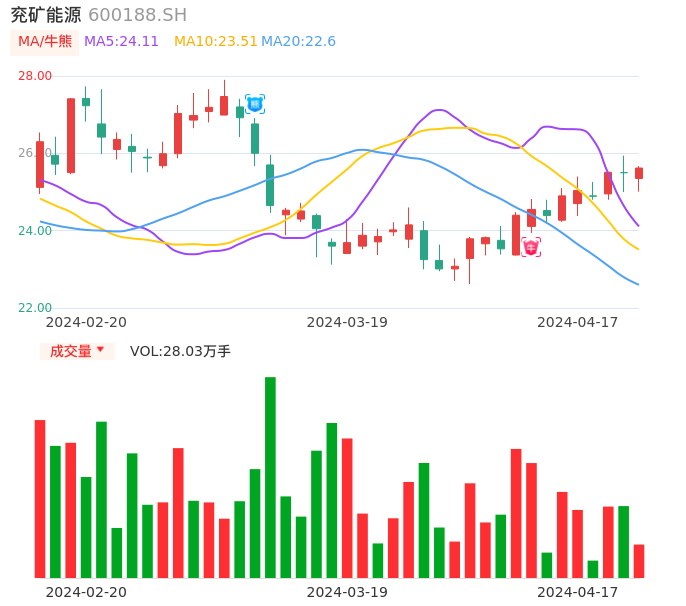Select the tallest green volume bar

tap(270, 477)
